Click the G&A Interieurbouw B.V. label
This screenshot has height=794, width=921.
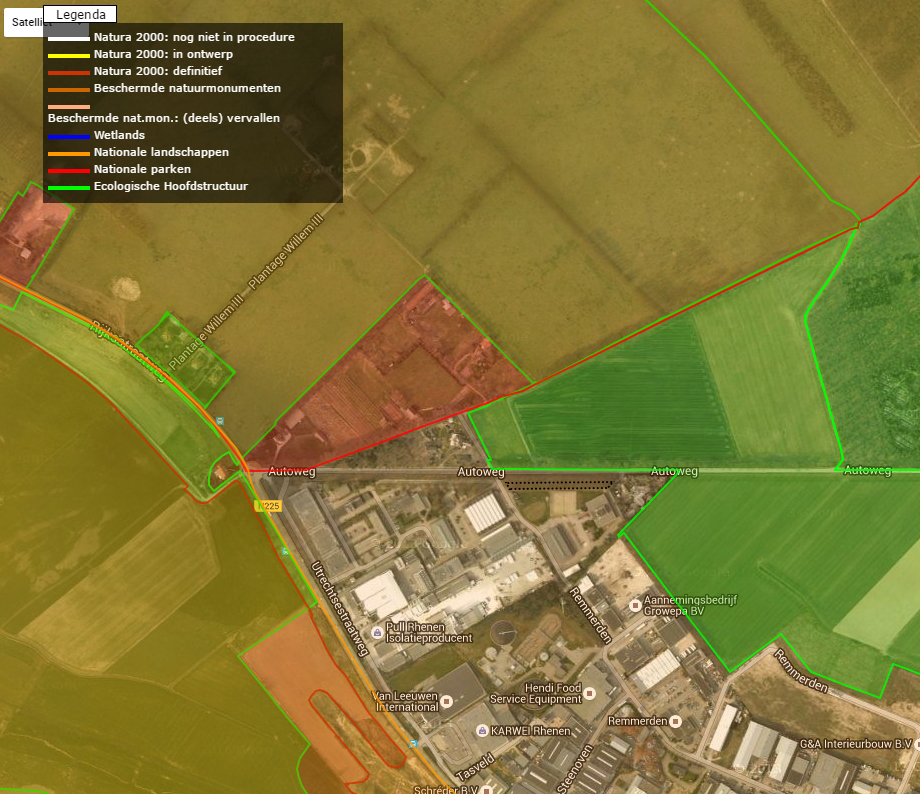(856, 743)
